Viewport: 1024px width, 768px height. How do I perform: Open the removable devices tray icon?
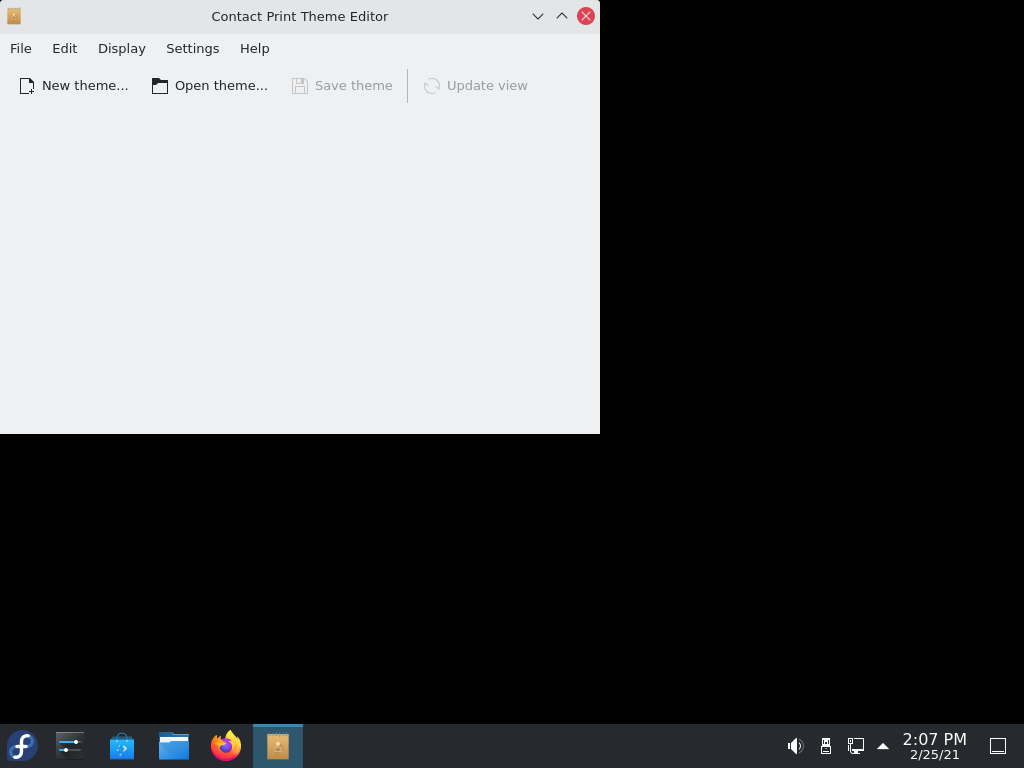point(825,746)
